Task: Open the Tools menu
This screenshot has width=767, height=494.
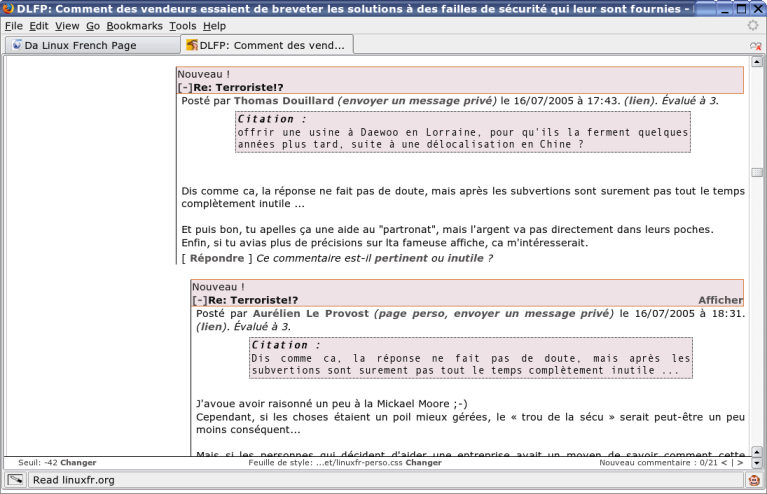Action: 182,26
